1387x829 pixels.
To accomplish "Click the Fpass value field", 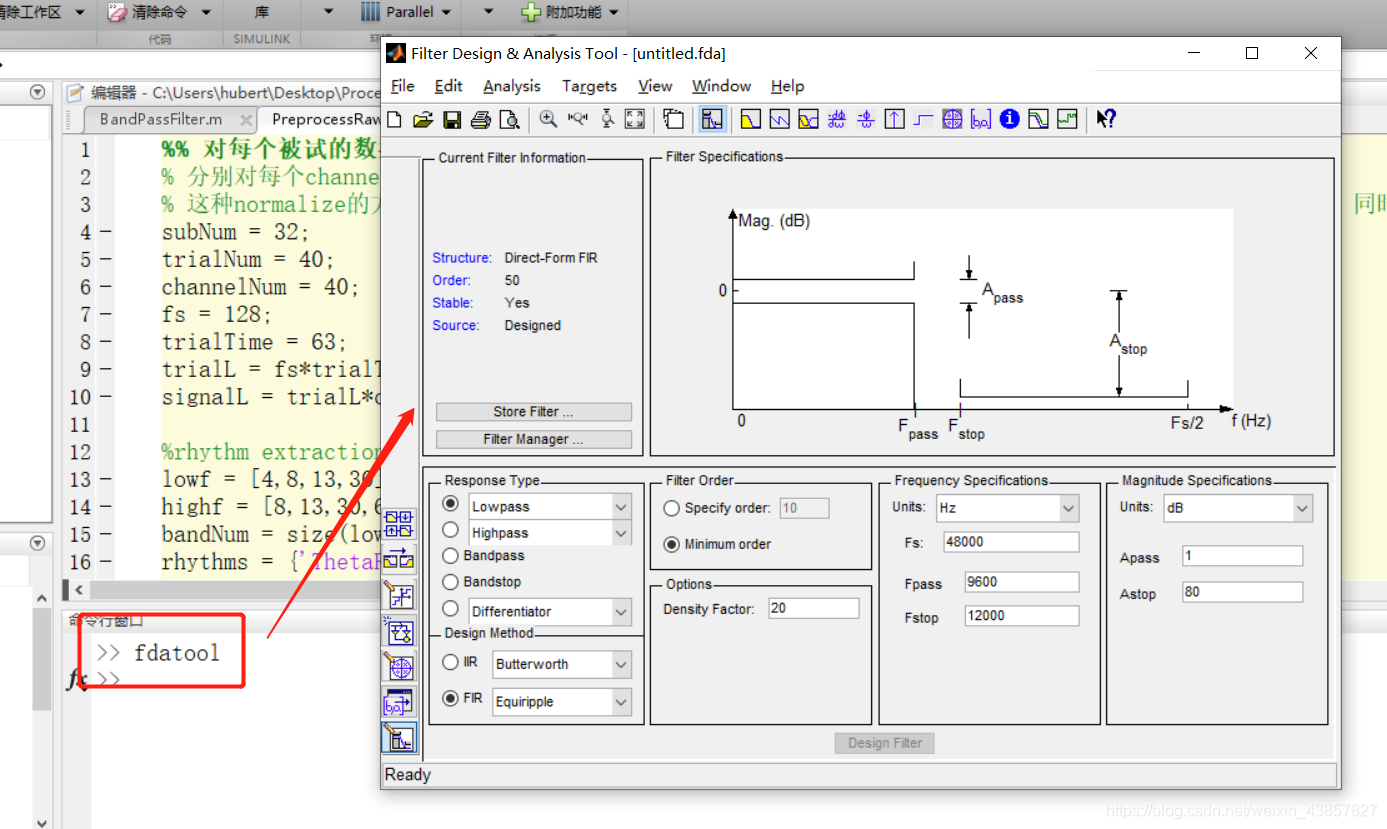I will [1022, 582].
